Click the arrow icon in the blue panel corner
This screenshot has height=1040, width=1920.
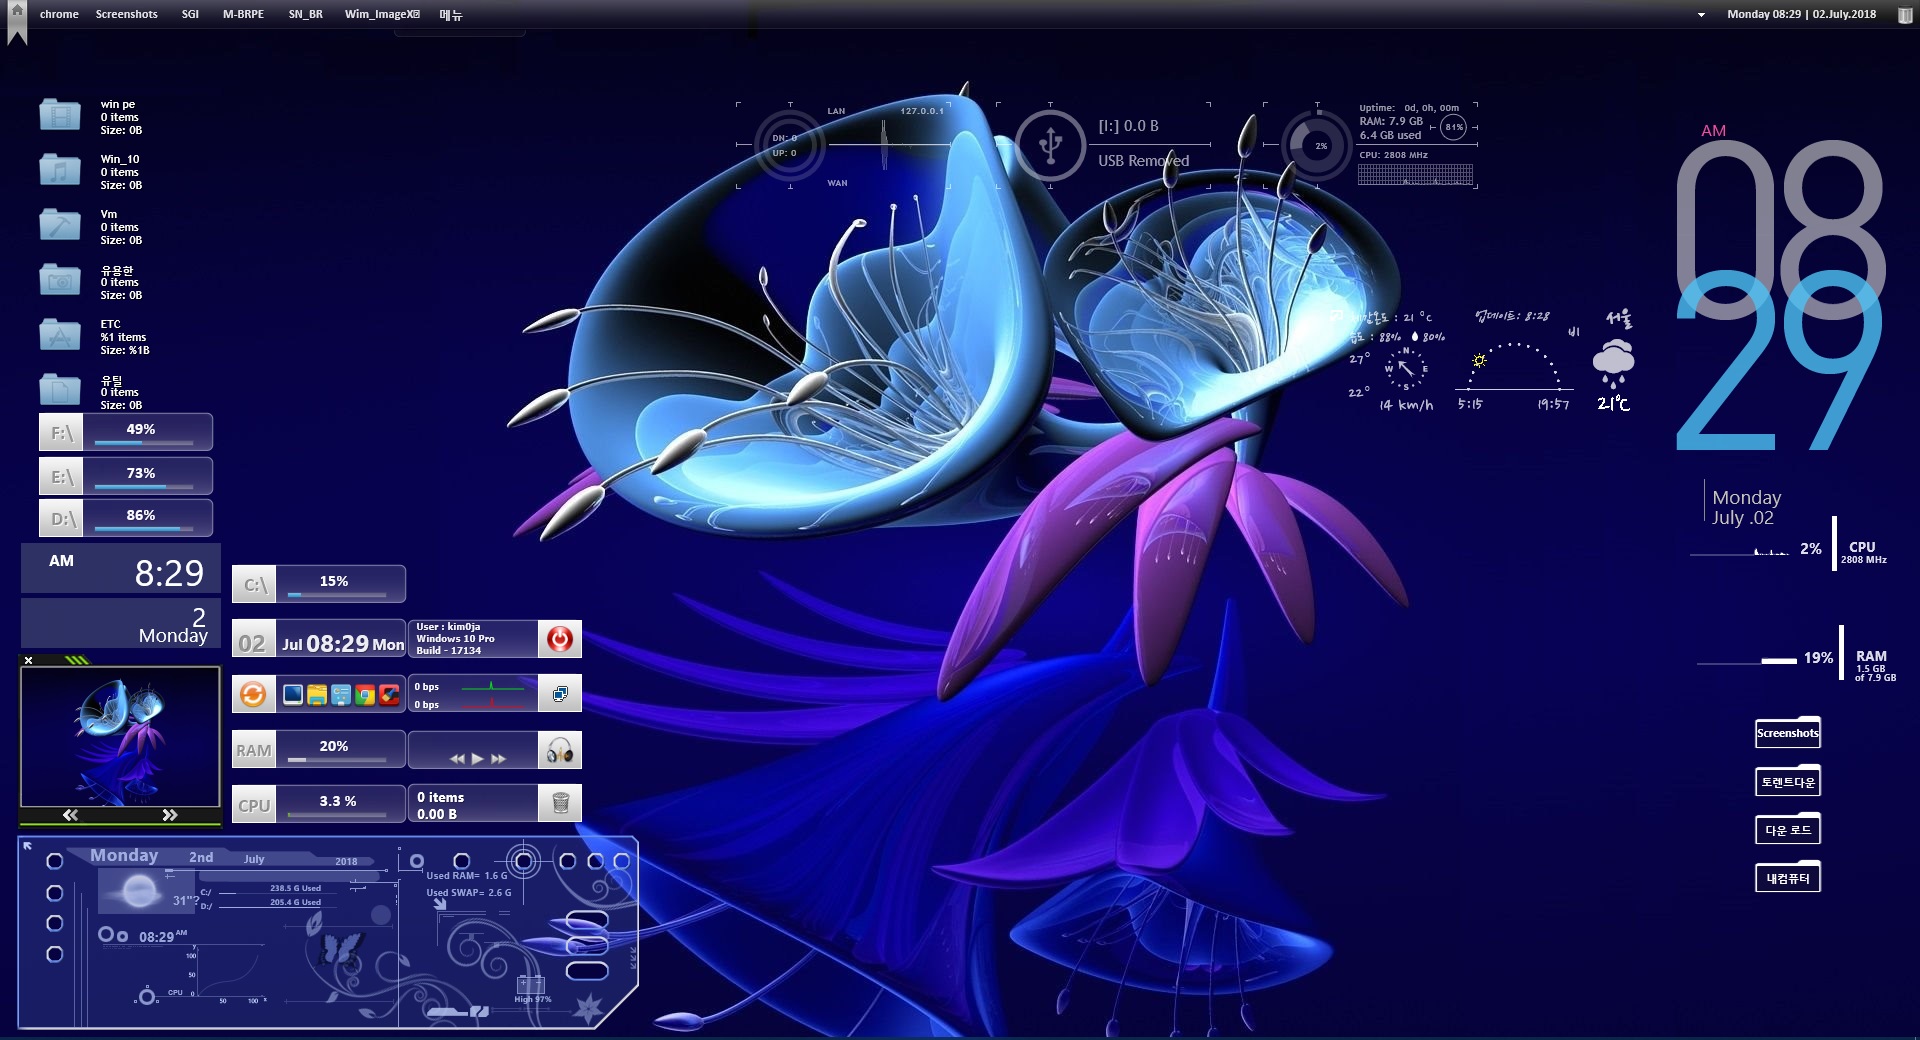click(28, 846)
